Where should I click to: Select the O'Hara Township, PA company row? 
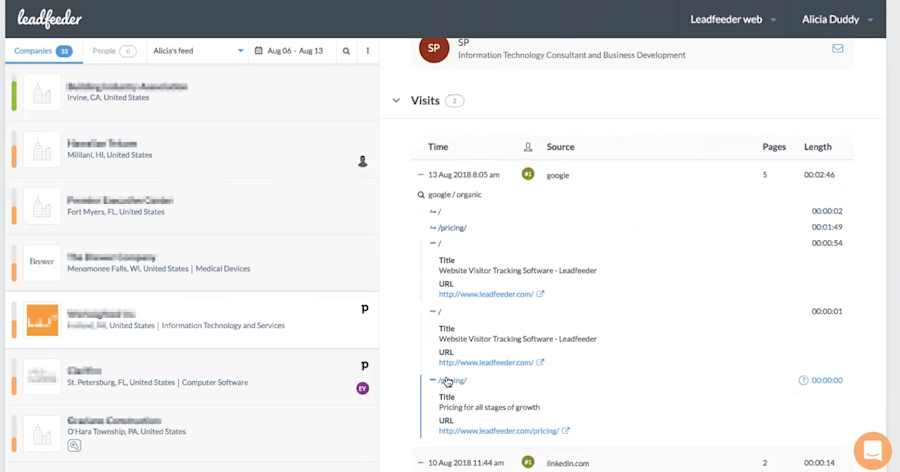point(192,434)
